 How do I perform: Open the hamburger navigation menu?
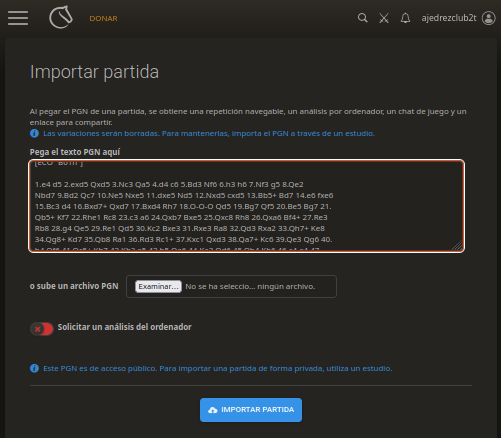pyautogui.click(x=18, y=18)
